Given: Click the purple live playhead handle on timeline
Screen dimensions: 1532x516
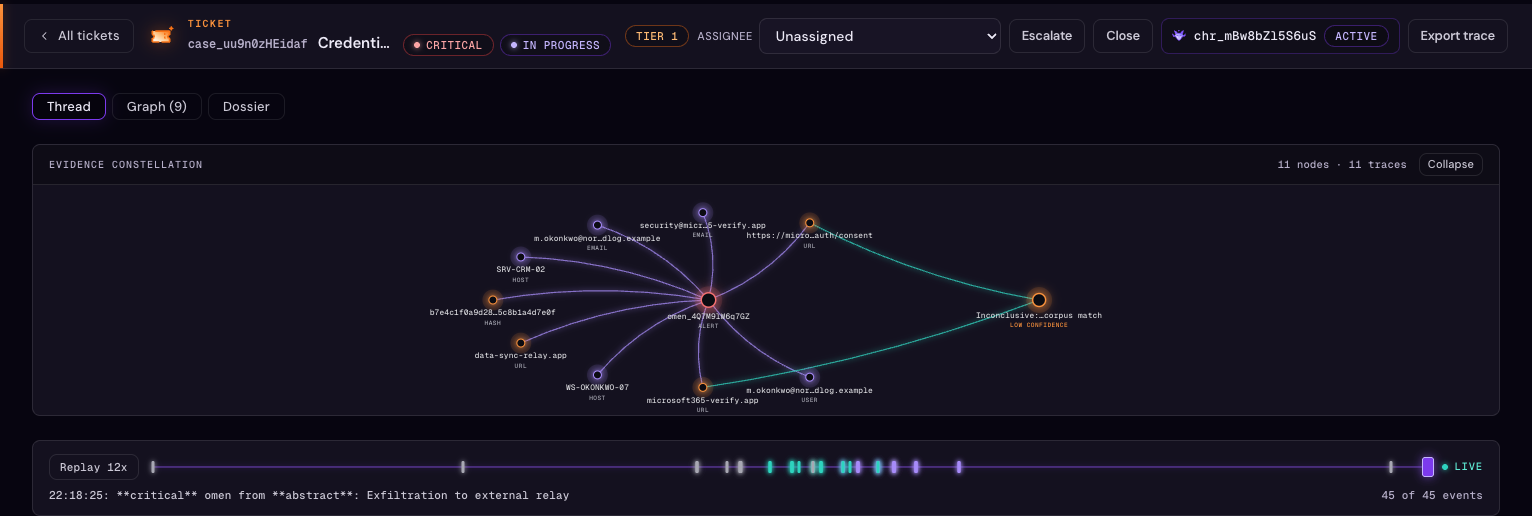Looking at the screenshot, I should point(1428,467).
